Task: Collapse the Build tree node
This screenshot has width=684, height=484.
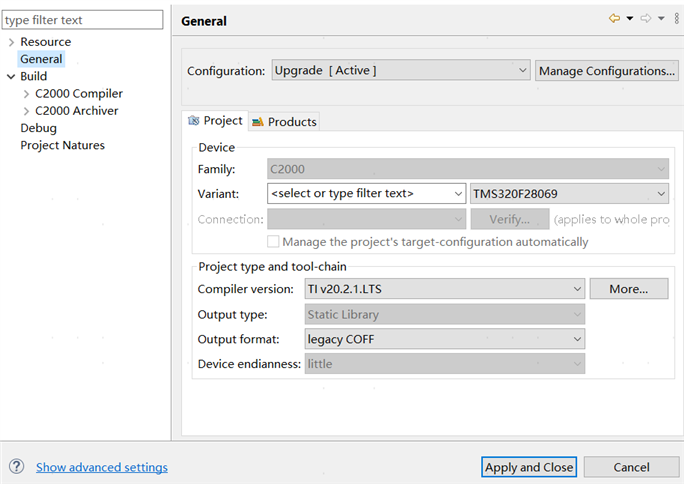Action: (11, 76)
